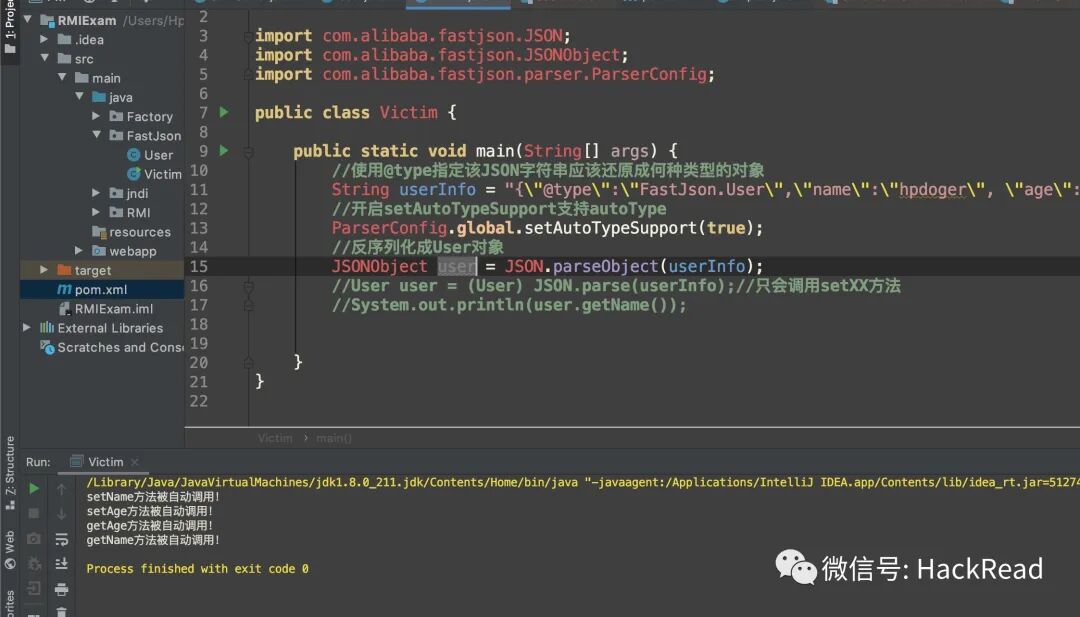Toggle the scroll-to-end icon in the Run panel

coord(61,563)
